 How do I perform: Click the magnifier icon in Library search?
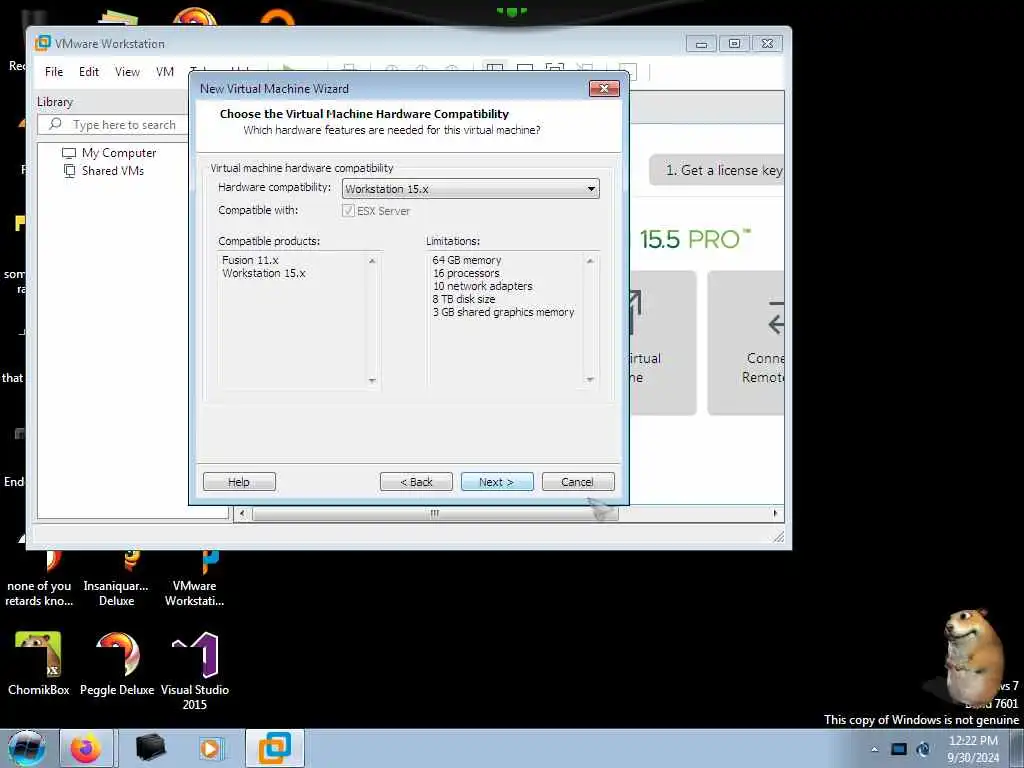56,124
